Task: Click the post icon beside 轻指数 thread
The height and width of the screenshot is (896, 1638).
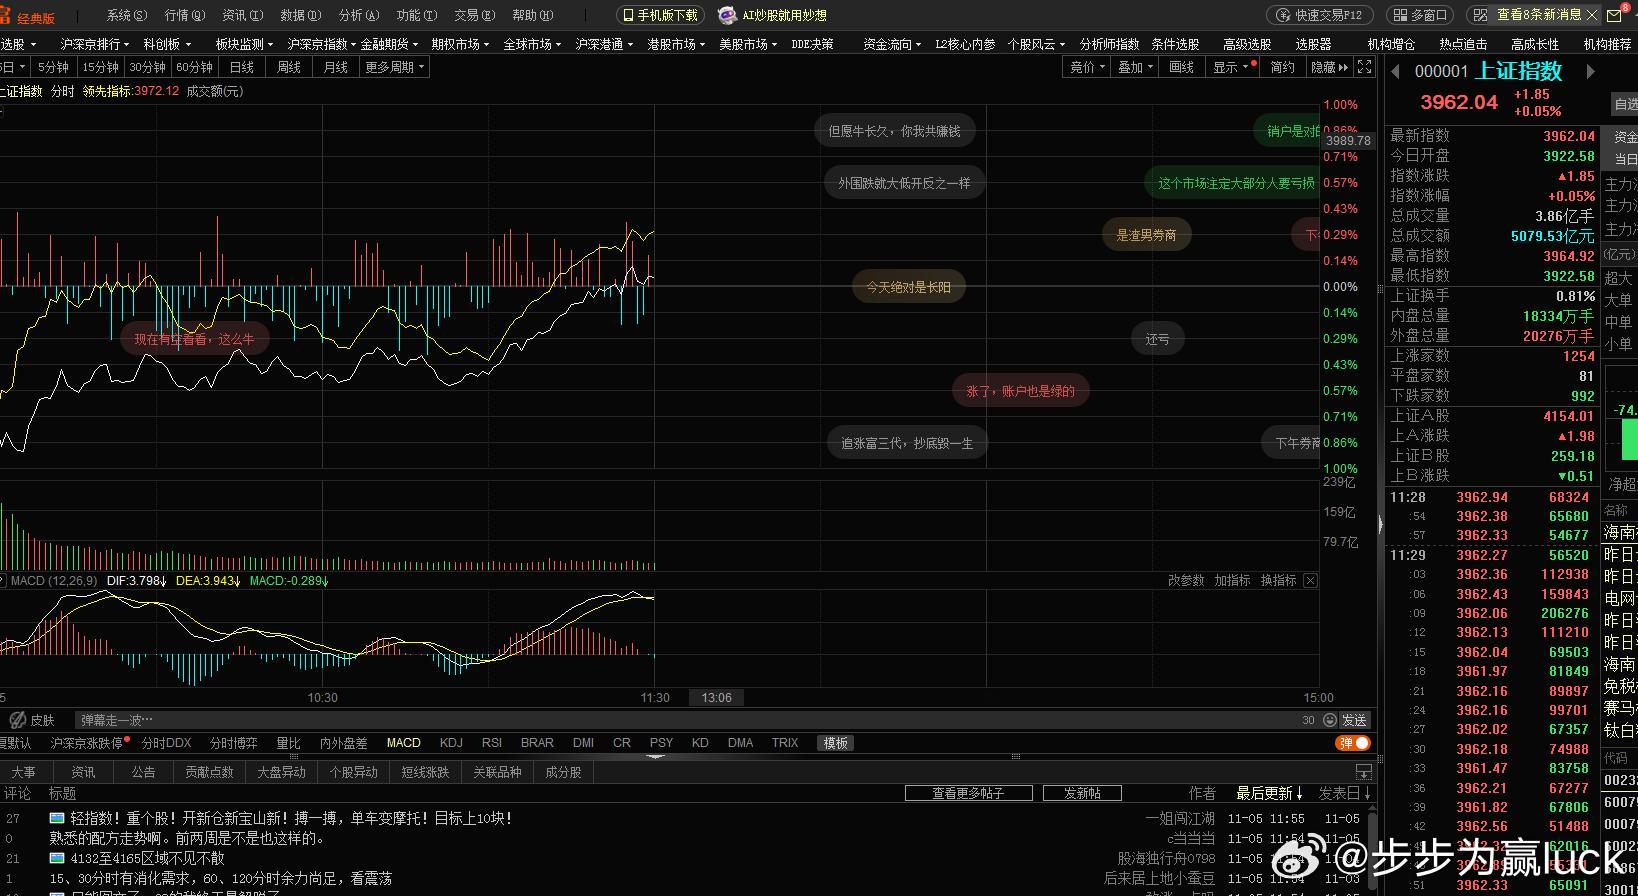Action: [x=57, y=818]
